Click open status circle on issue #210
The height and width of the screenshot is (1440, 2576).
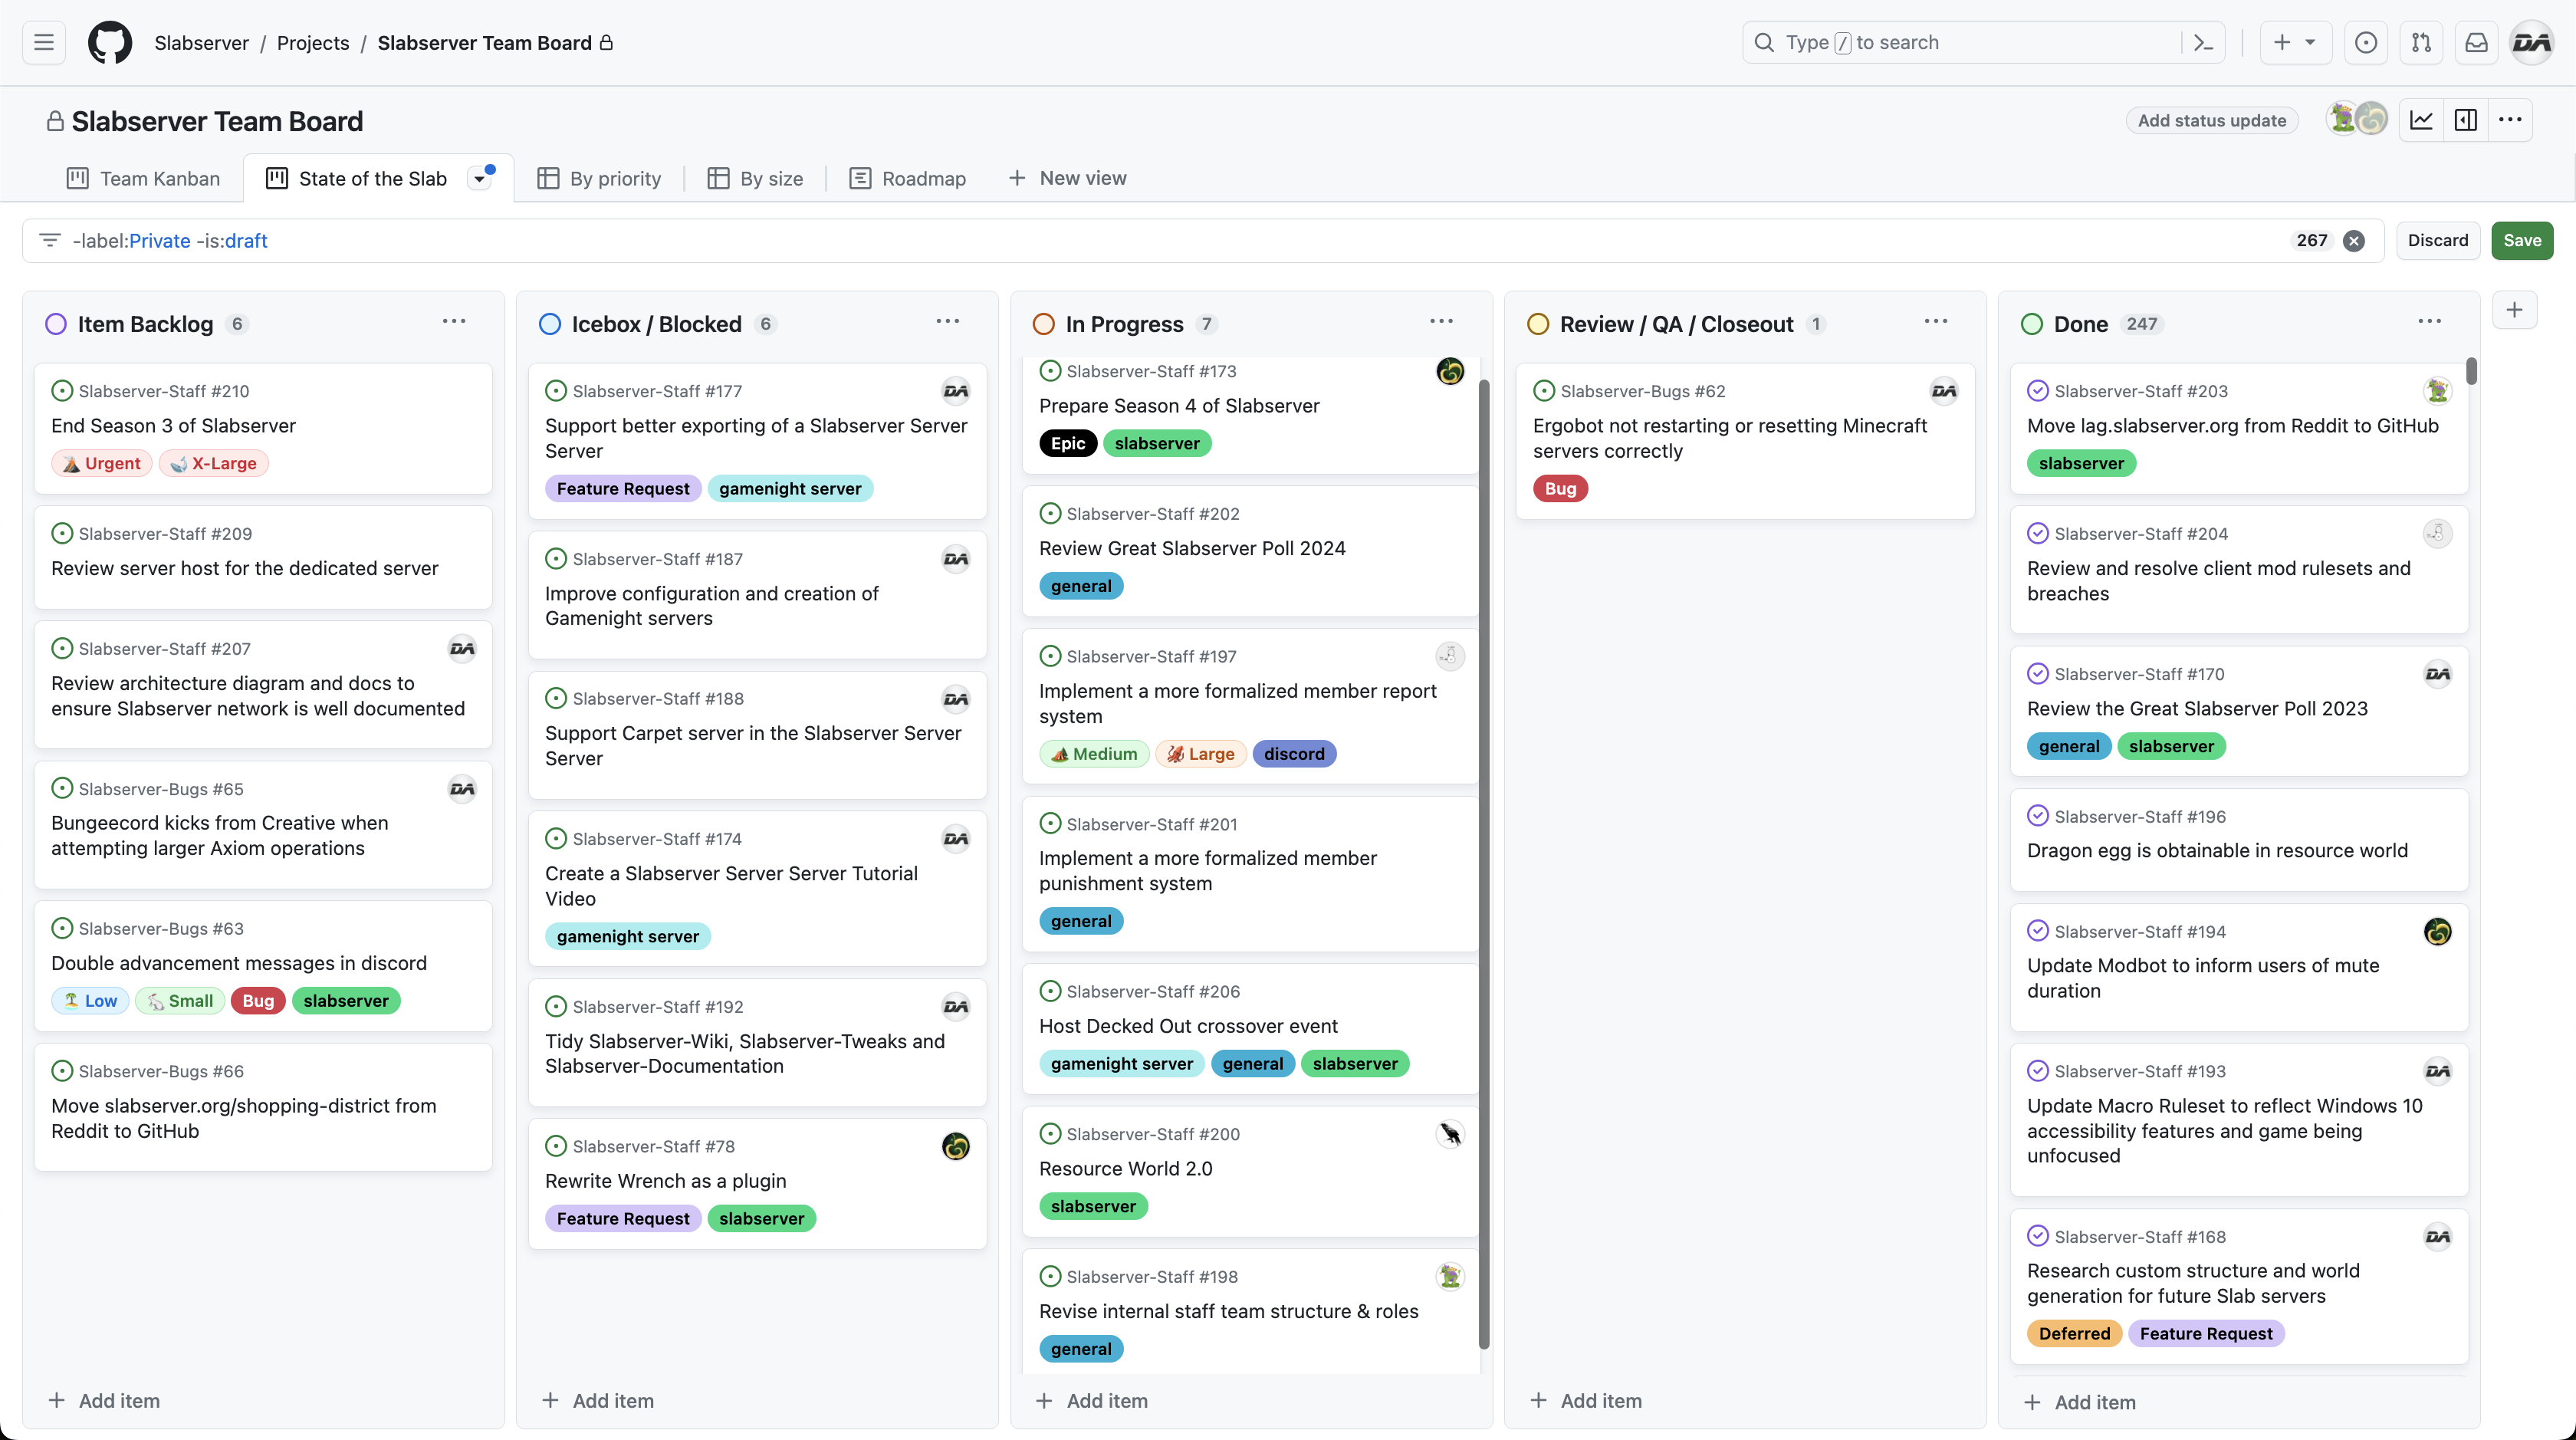click(62, 391)
